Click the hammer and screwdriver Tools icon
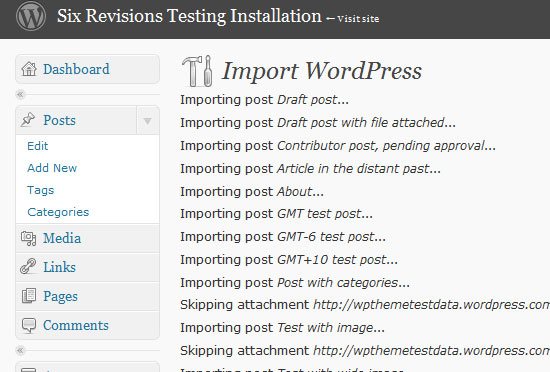This screenshot has height=372, width=550. click(197, 71)
